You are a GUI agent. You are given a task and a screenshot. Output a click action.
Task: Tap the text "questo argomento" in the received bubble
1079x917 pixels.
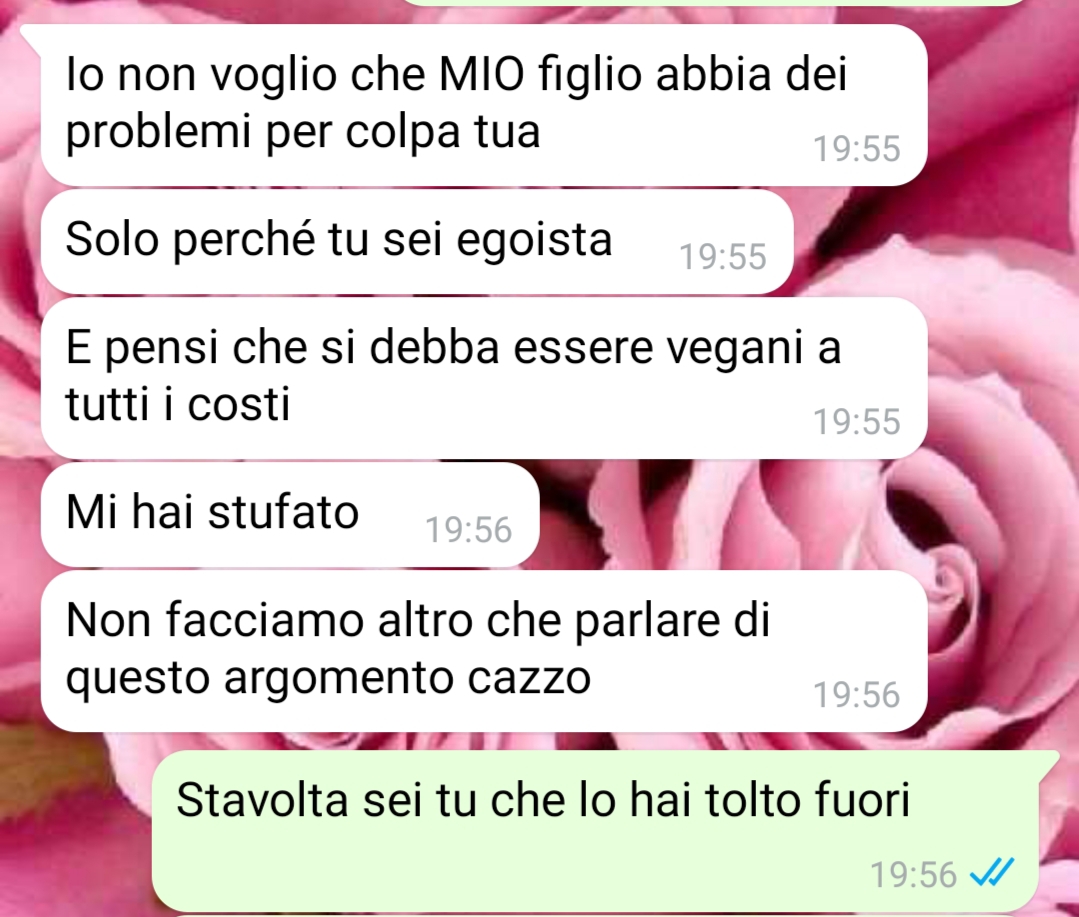tap(264, 679)
